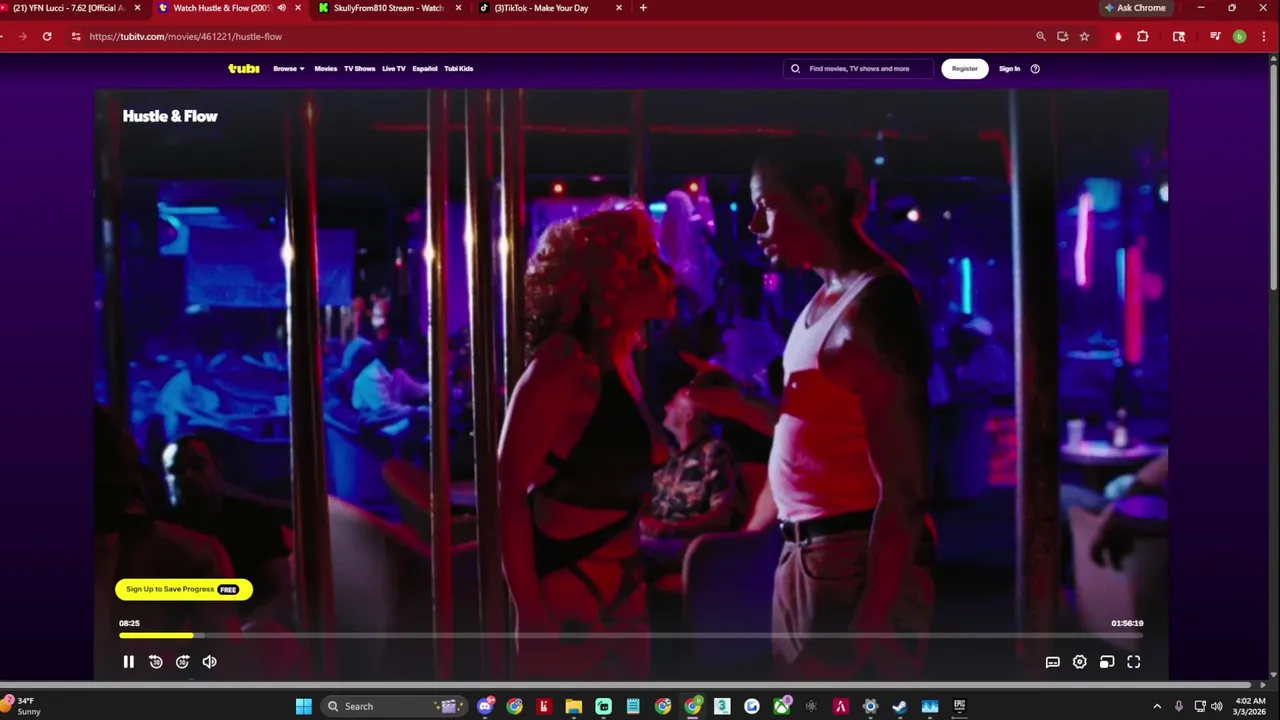The width and height of the screenshot is (1280, 720).
Task: Open the red hand blocker extension
Action: point(1118,36)
